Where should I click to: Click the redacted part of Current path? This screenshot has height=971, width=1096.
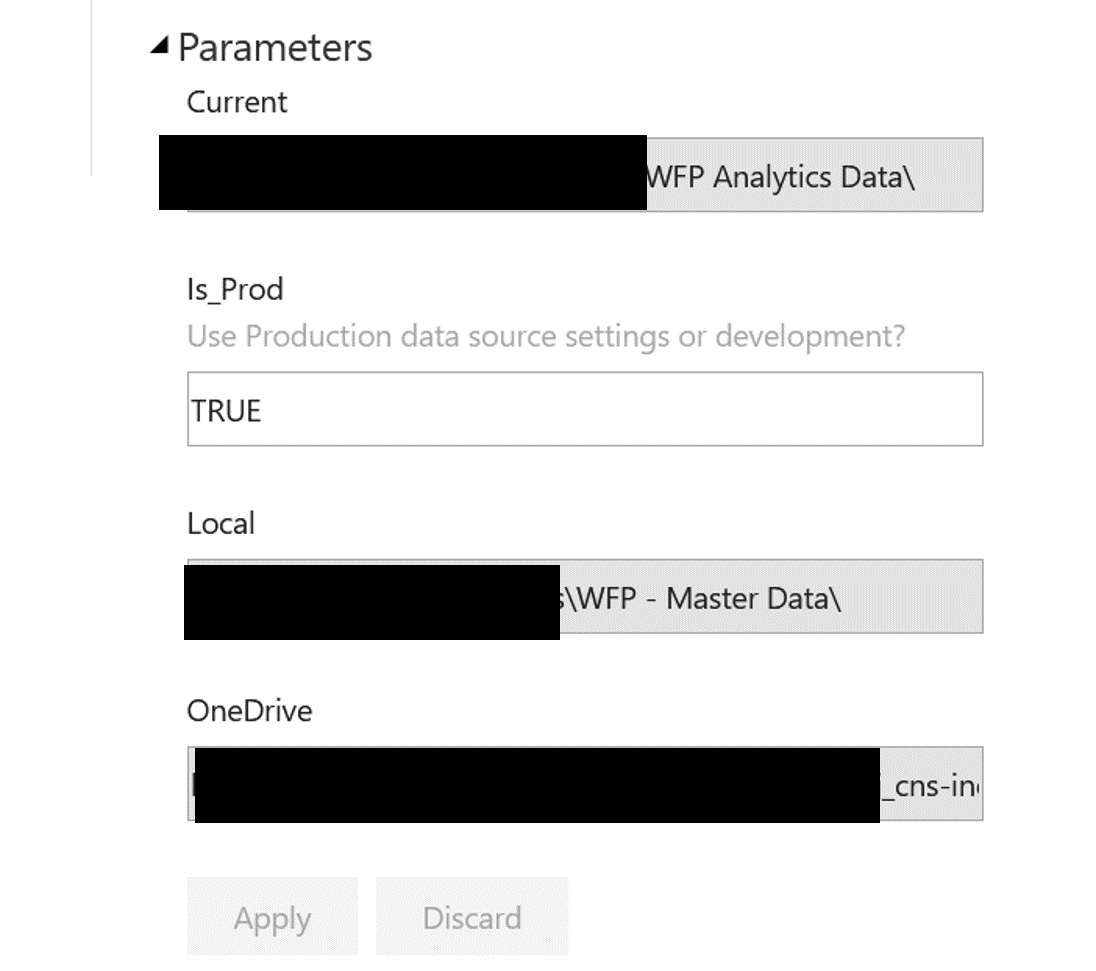click(402, 172)
